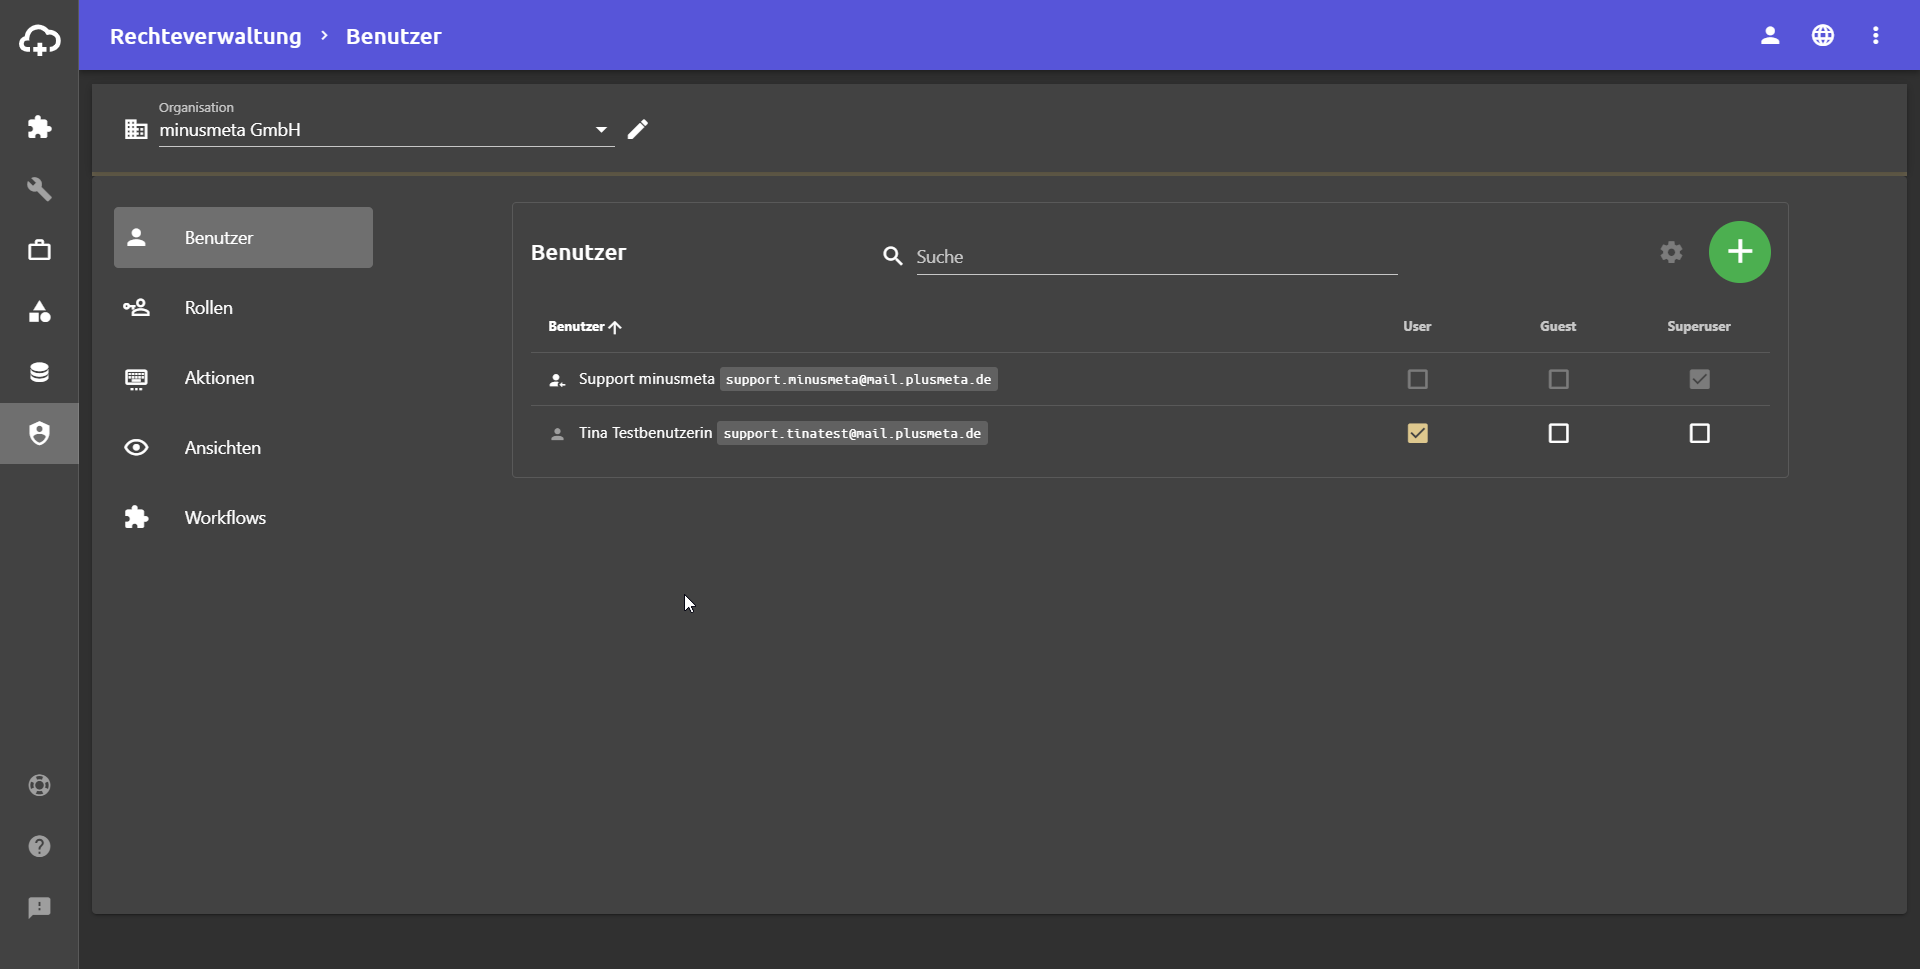Click the Superuser column header
1920x969 pixels.
[1699, 326]
